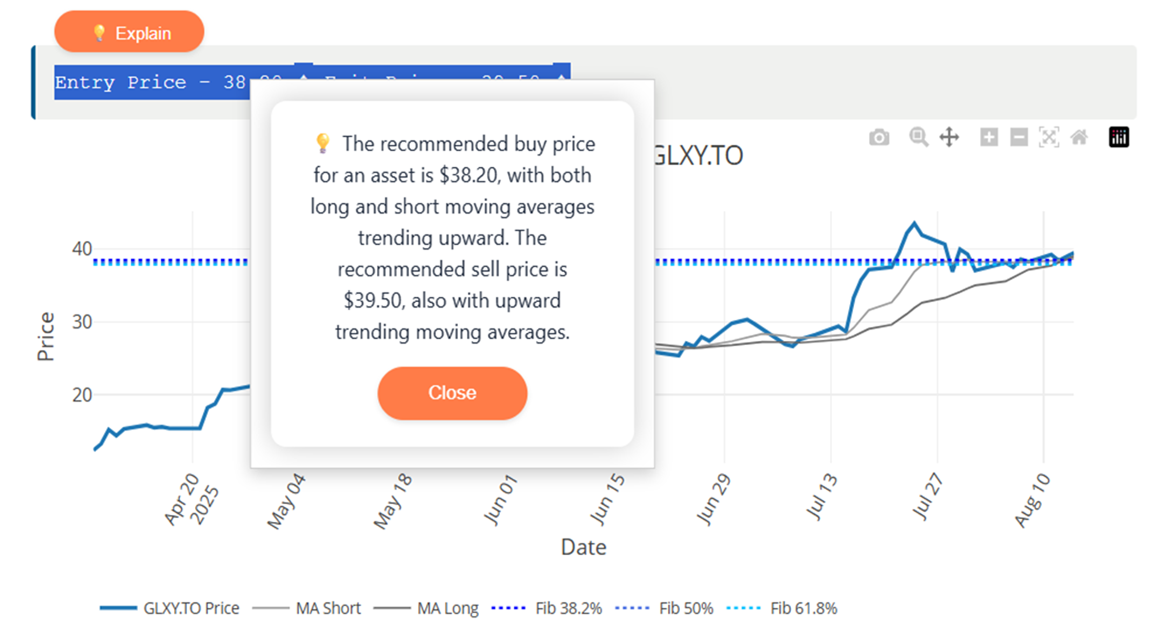This screenshot has height=636, width=1168.
Task: Close the explanation popup
Action: coord(452,393)
